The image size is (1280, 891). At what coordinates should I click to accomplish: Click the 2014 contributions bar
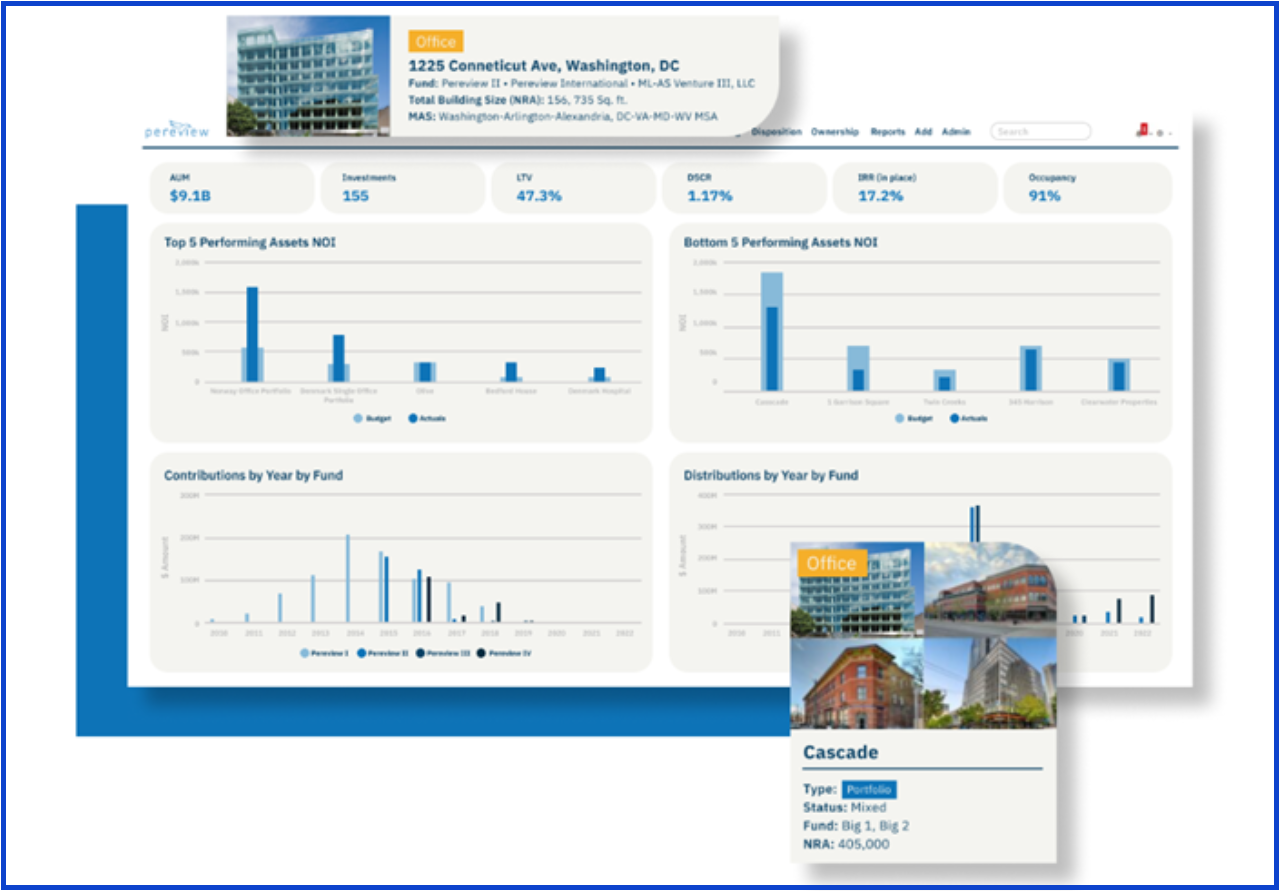point(348,577)
